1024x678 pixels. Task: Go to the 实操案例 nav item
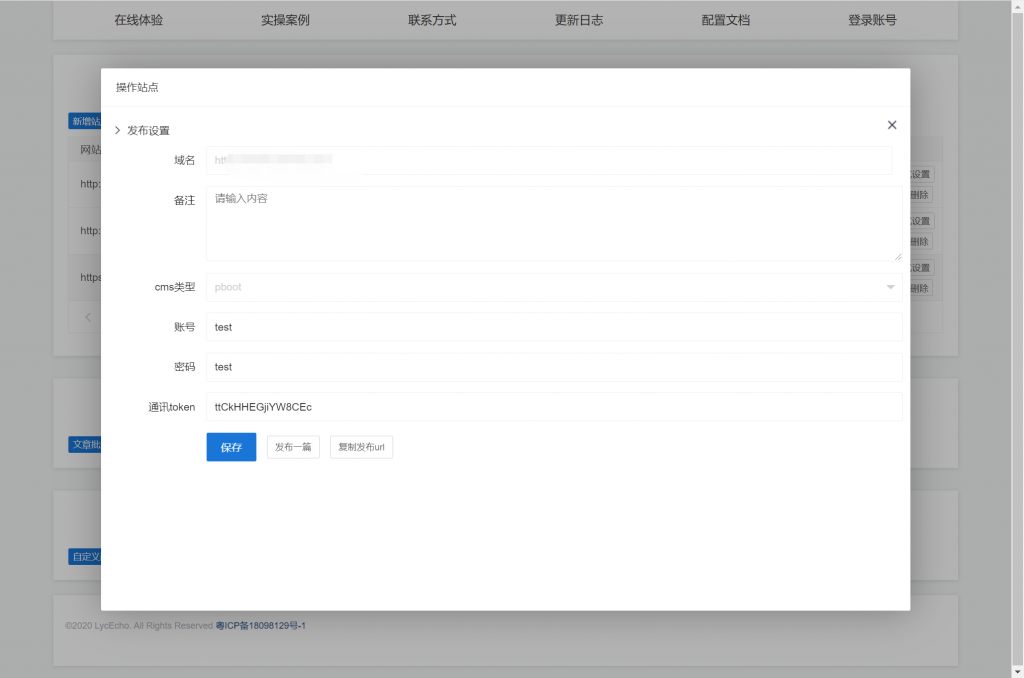[x=285, y=20]
